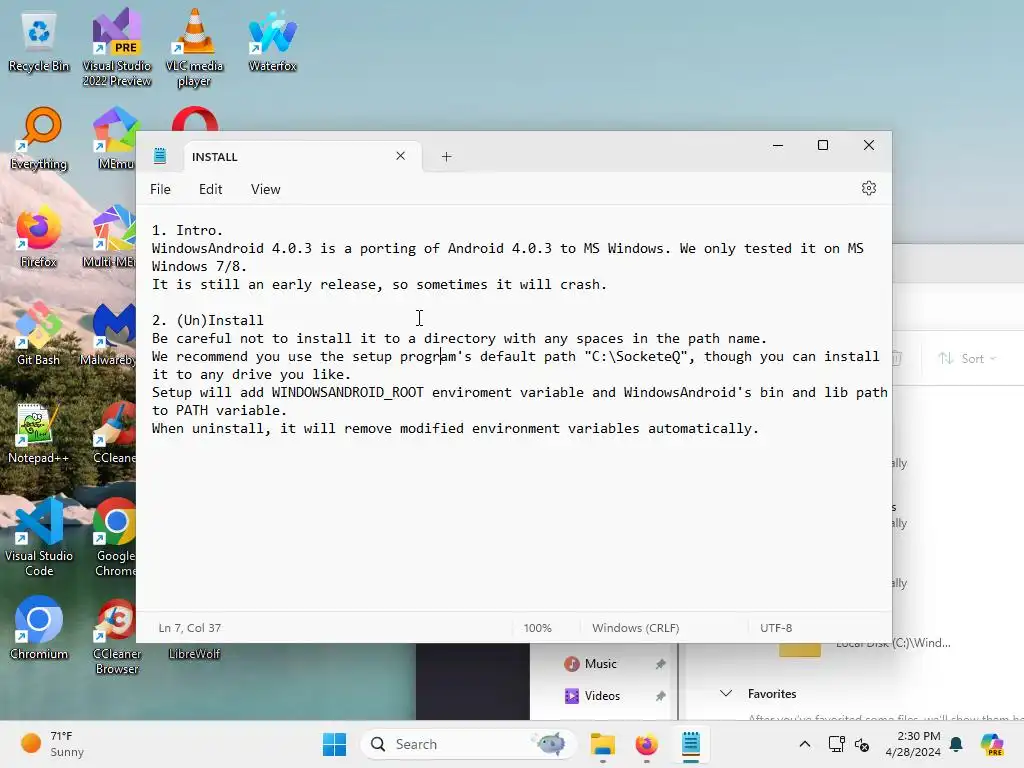Select the CCleaner desktop icon
The image size is (1024, 768).
tap(114, 433)
